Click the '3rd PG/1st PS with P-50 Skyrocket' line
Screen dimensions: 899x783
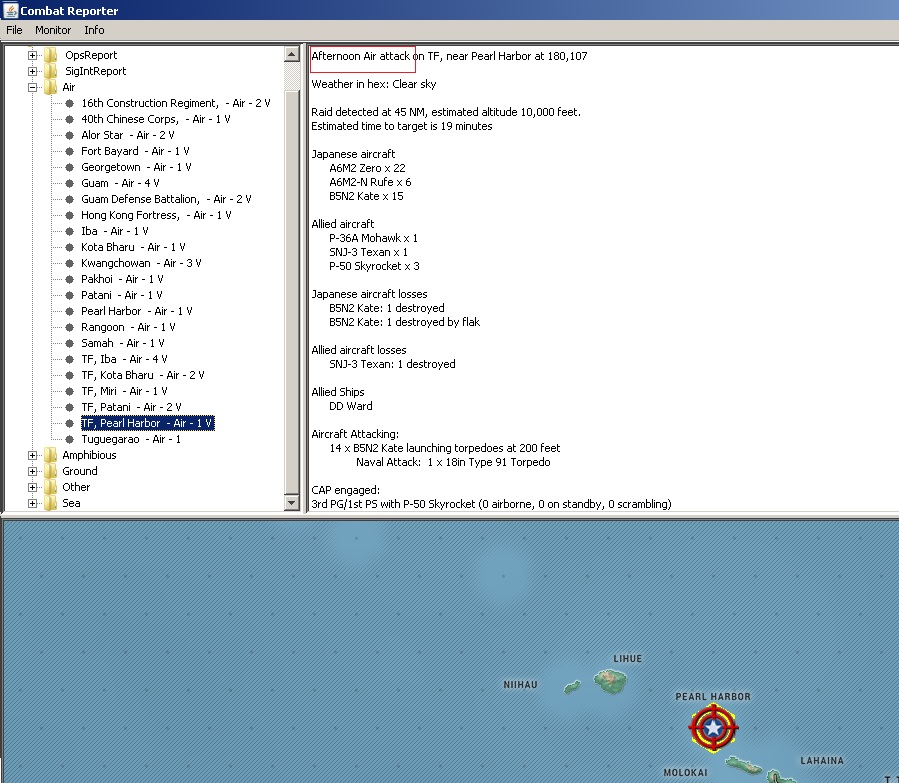tap(491, 504)
